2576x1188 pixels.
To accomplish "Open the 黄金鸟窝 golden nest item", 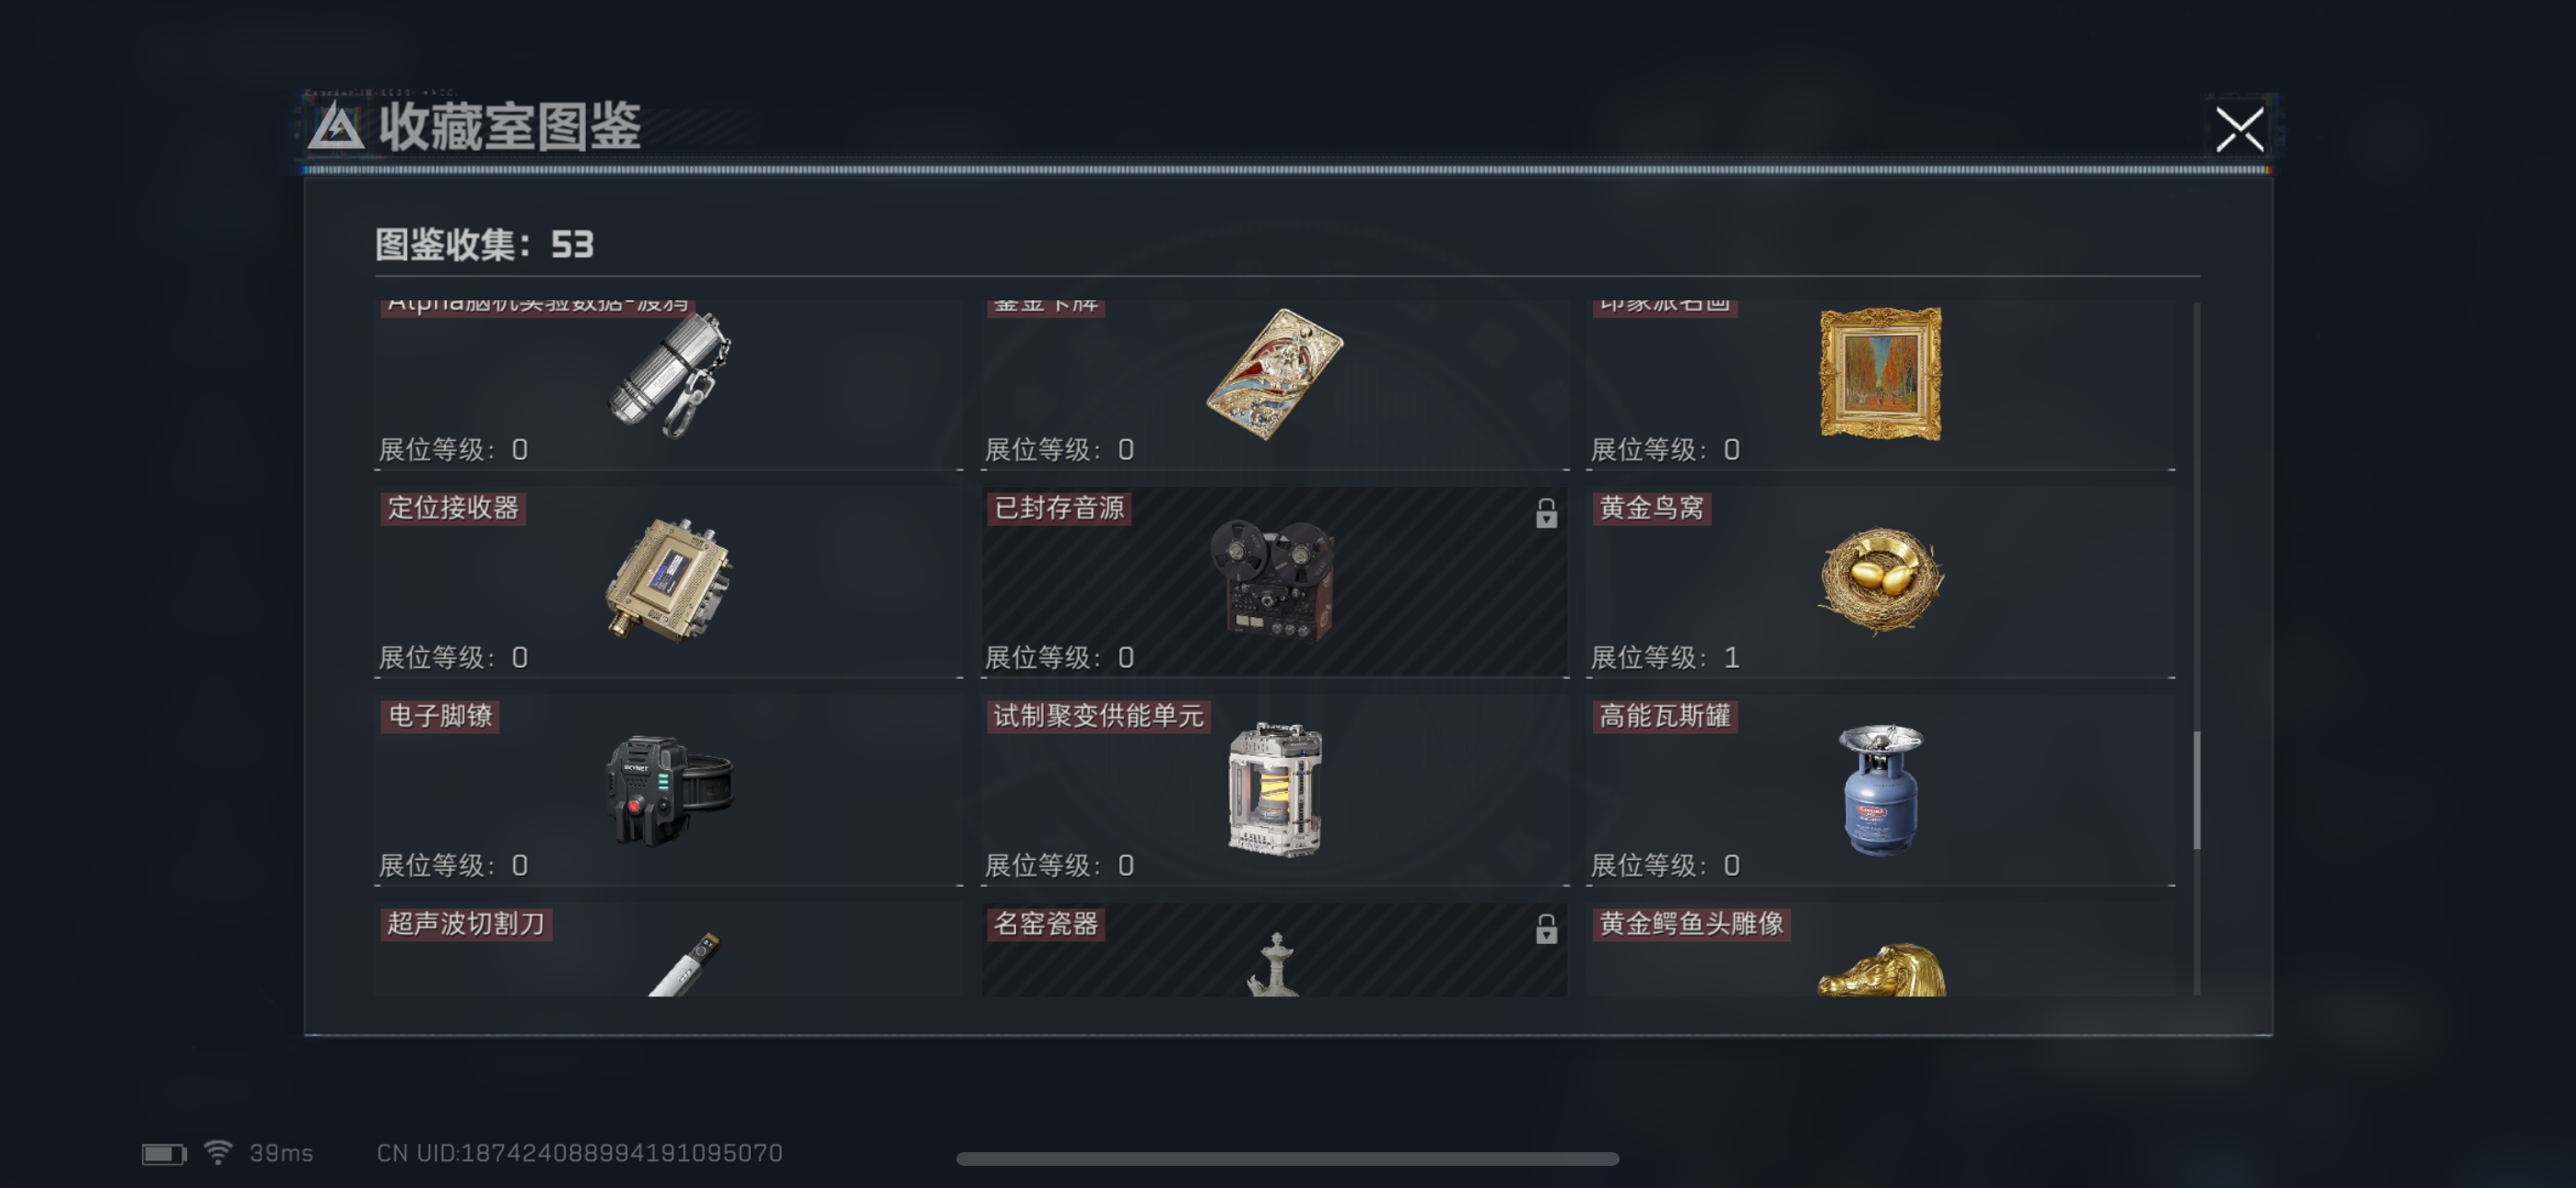I will click(1880, 580).
